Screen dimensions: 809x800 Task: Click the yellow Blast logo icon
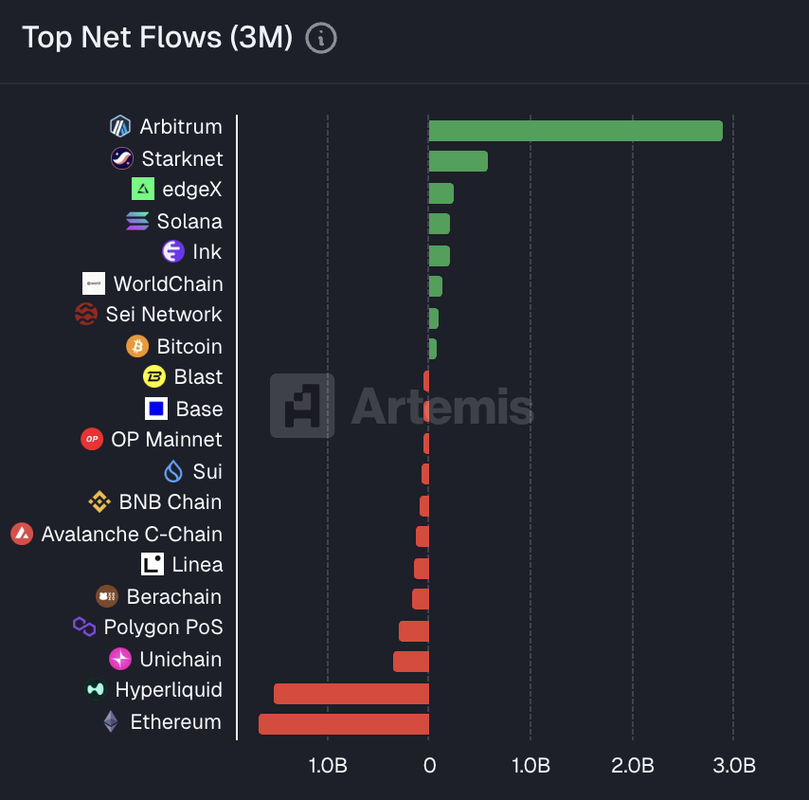tap(154, 377)
